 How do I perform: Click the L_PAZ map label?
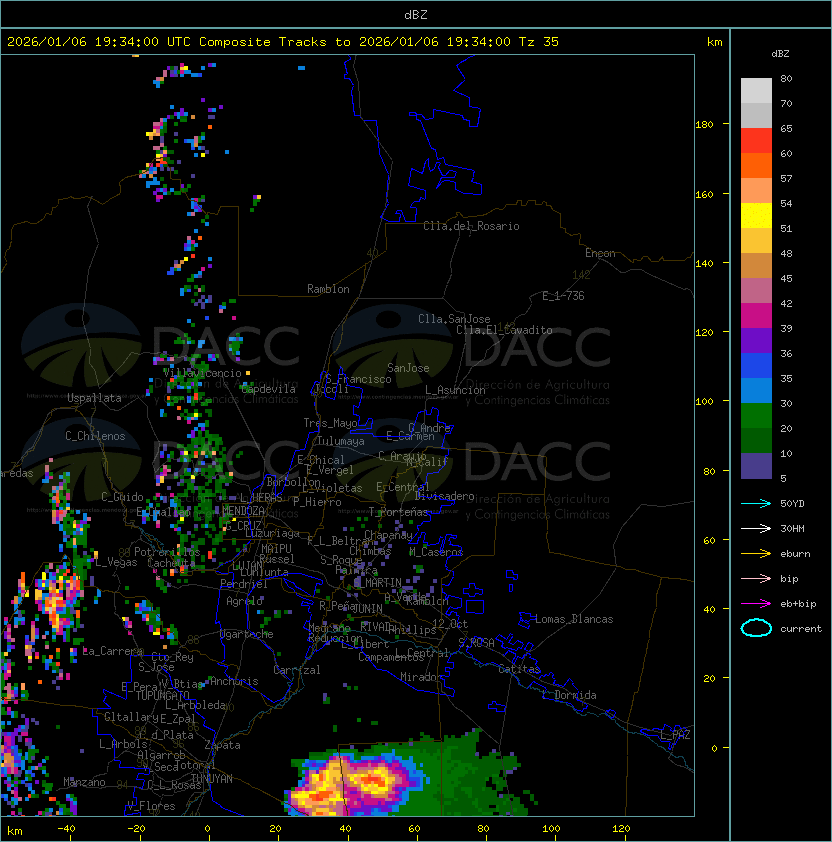(x=675, y=734)
